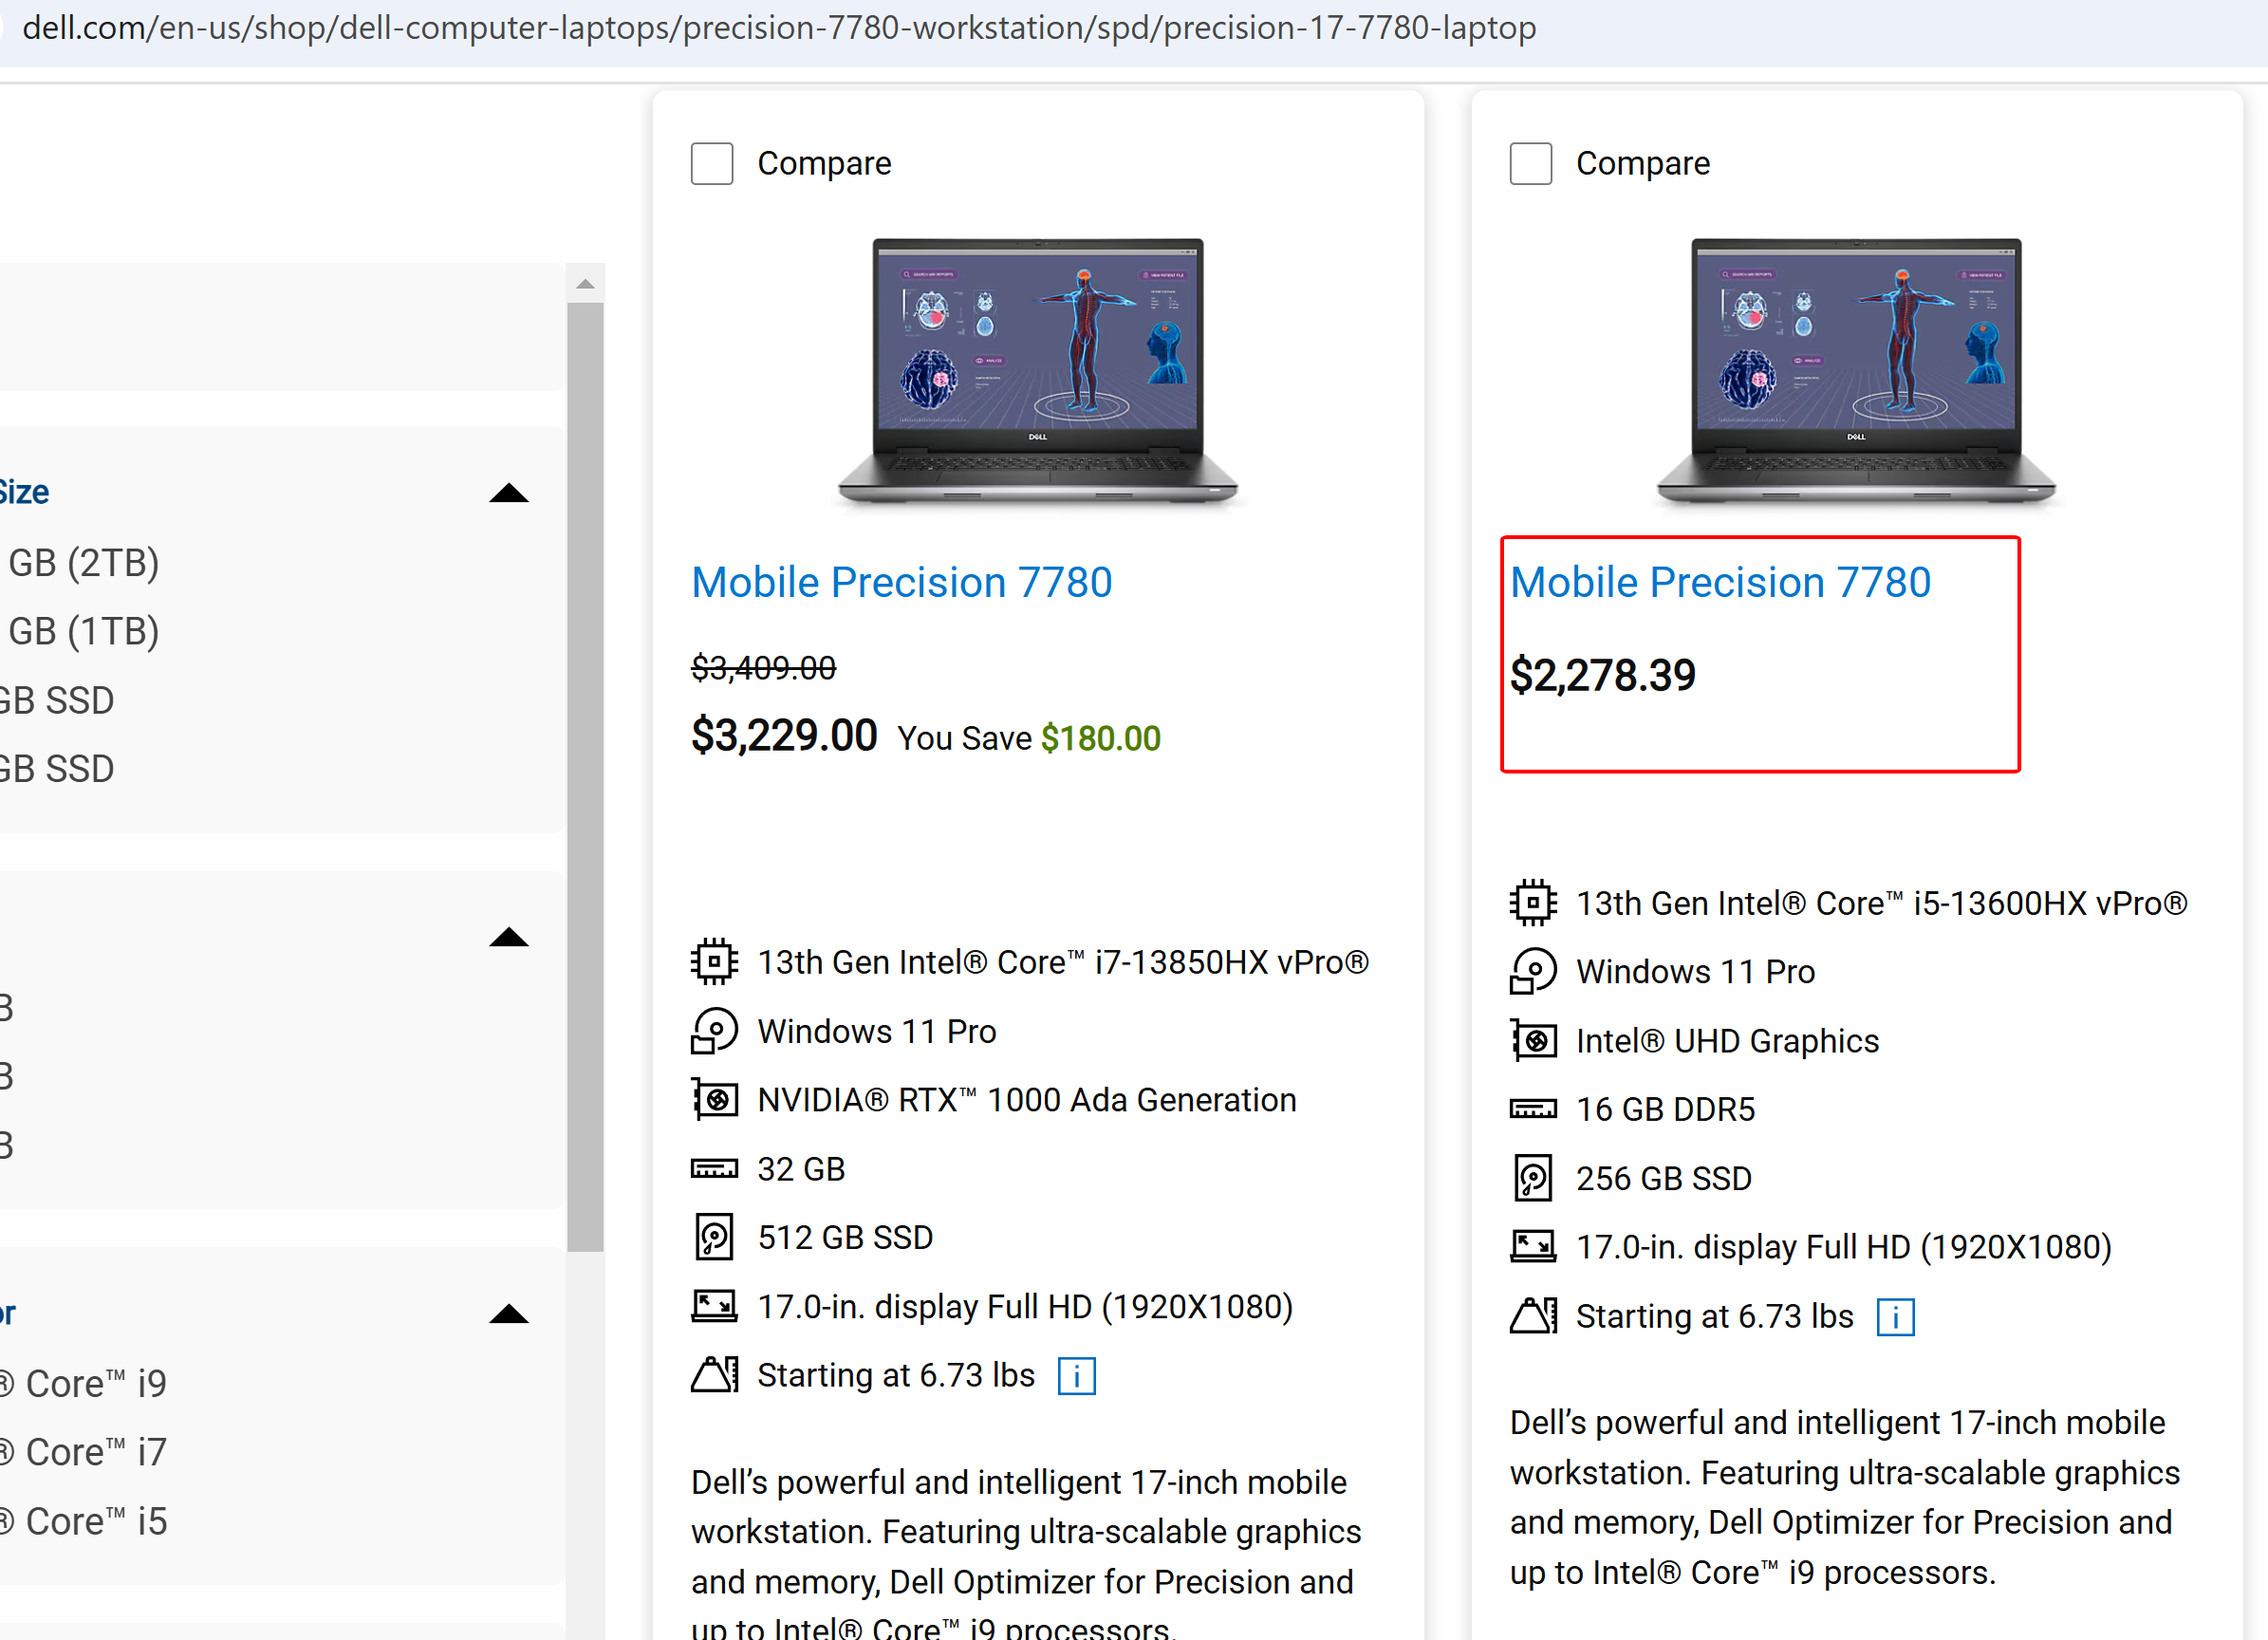Click the $2,278.39 price
Image resolution: width=2268 pixels, height=1640 pixels.
(1603, 675)
